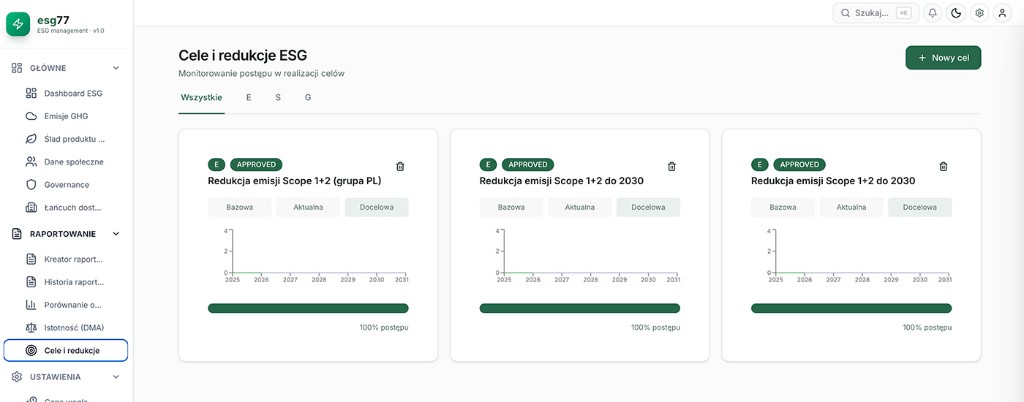
Task: Delete the Scope 1+2 (grupa PL) goal
Action: coord(400,166)
